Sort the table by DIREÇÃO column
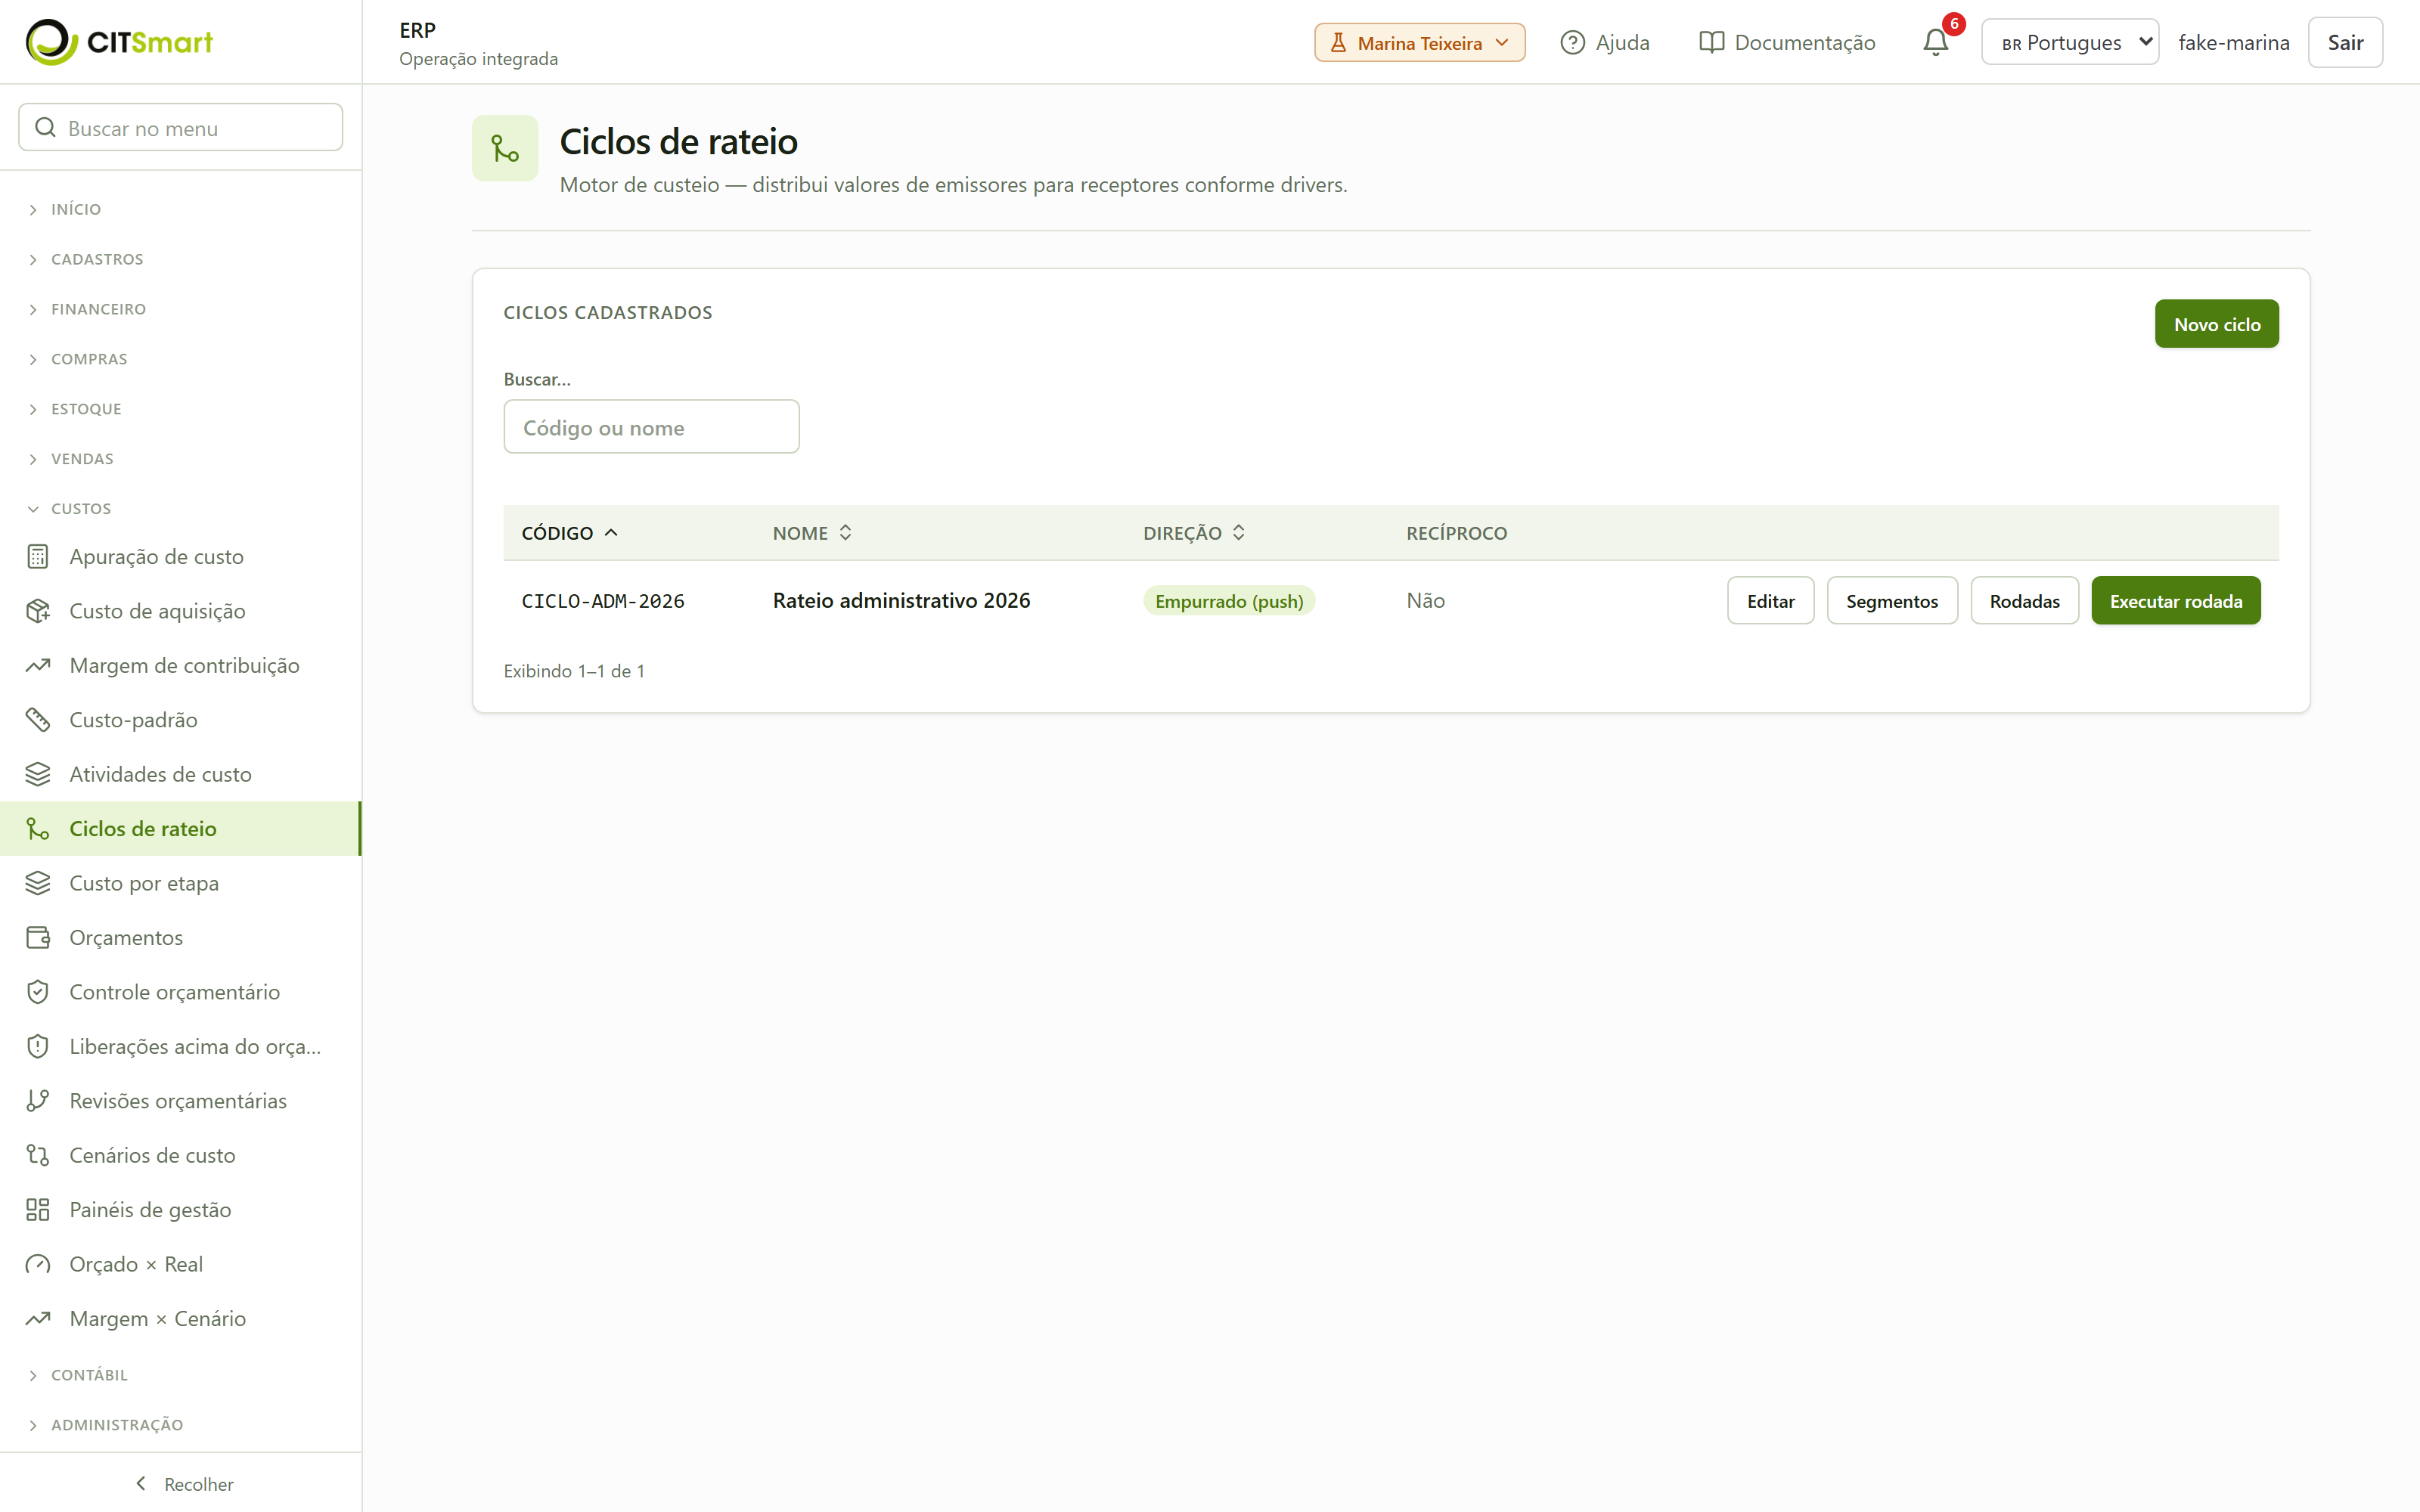 pyautogui.click(x=1194, y=533)
